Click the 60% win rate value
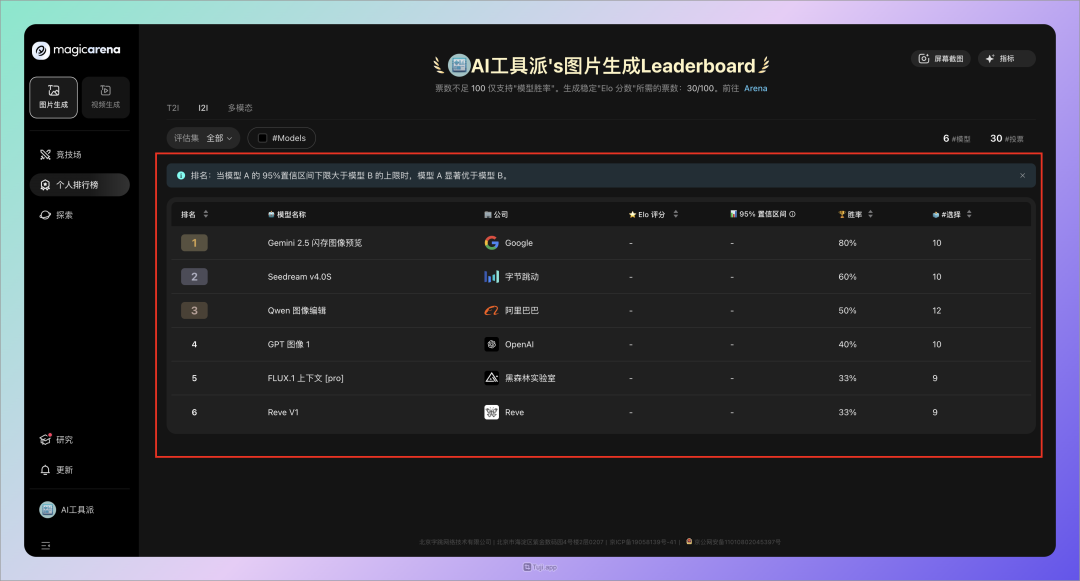The image size is (1080, 581). click(x=847, y=277)
